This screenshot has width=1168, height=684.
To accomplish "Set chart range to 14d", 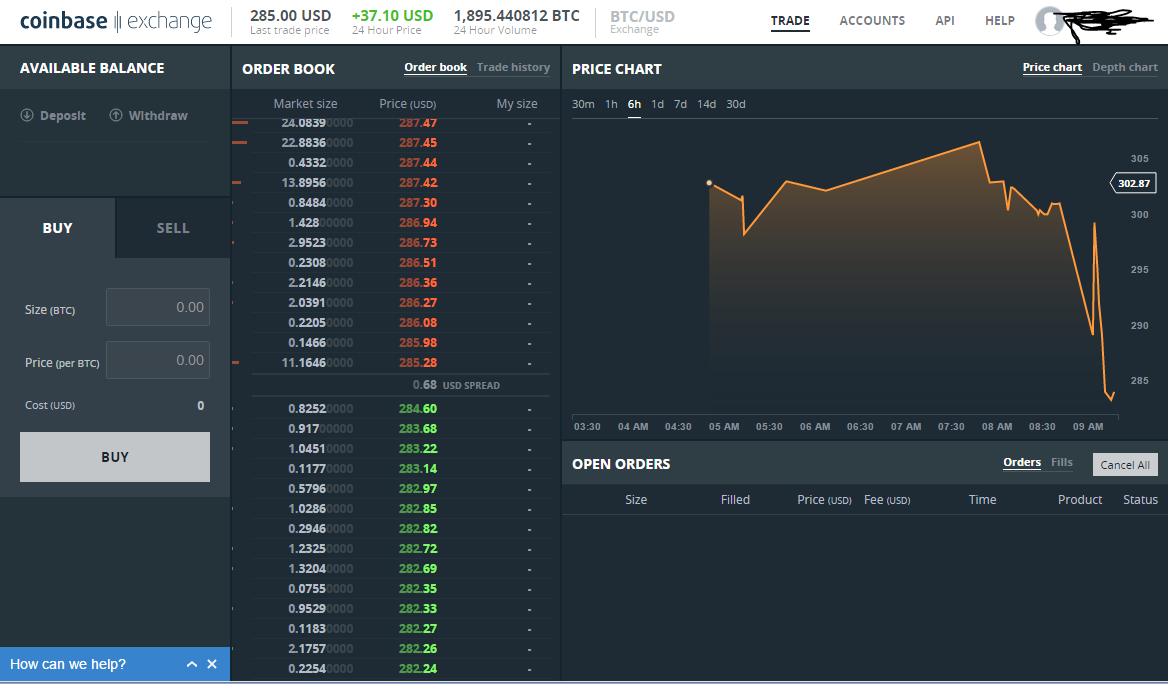I will [x=706, y=104].
